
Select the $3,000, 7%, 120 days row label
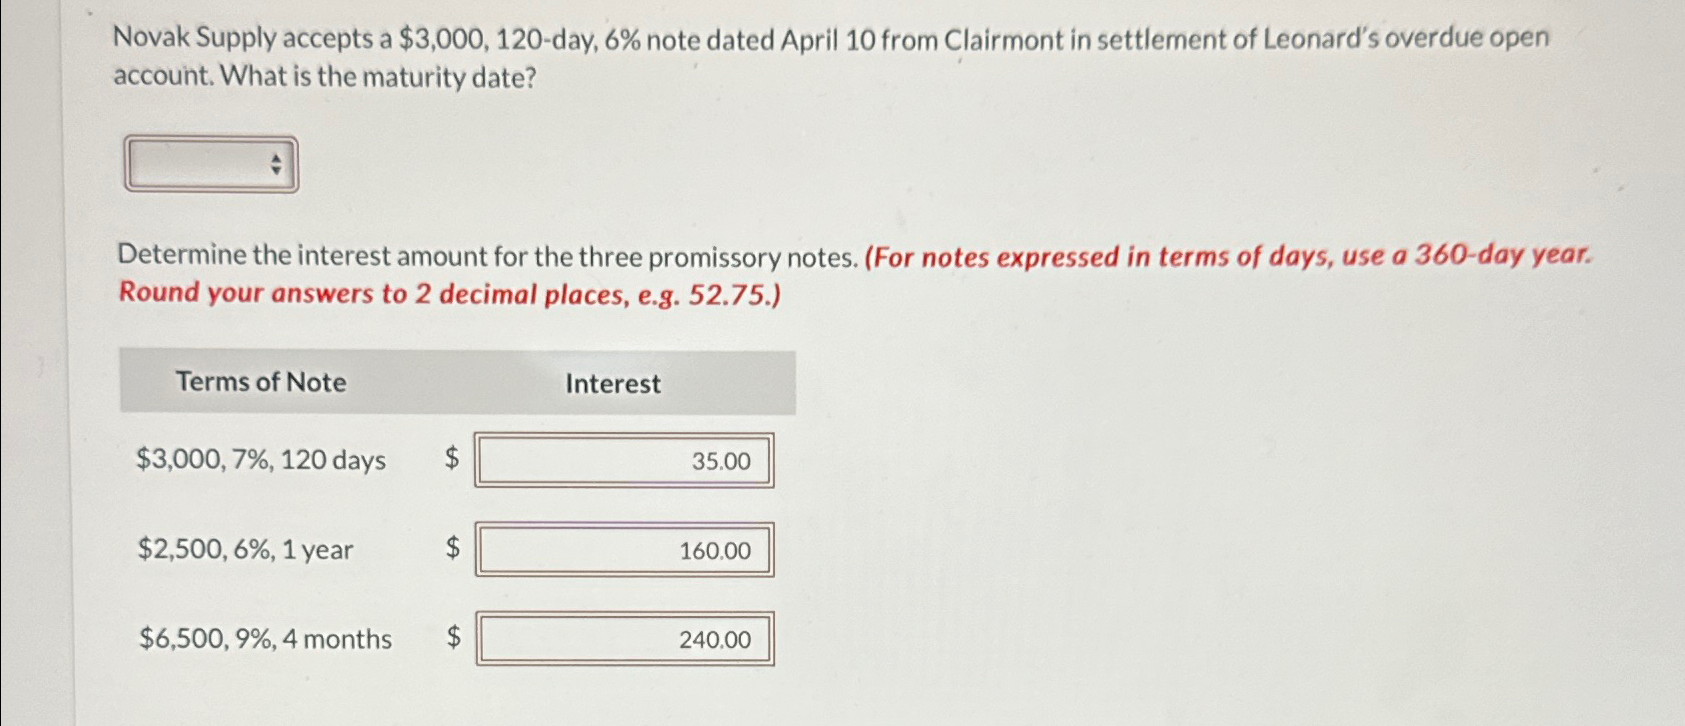260,460
